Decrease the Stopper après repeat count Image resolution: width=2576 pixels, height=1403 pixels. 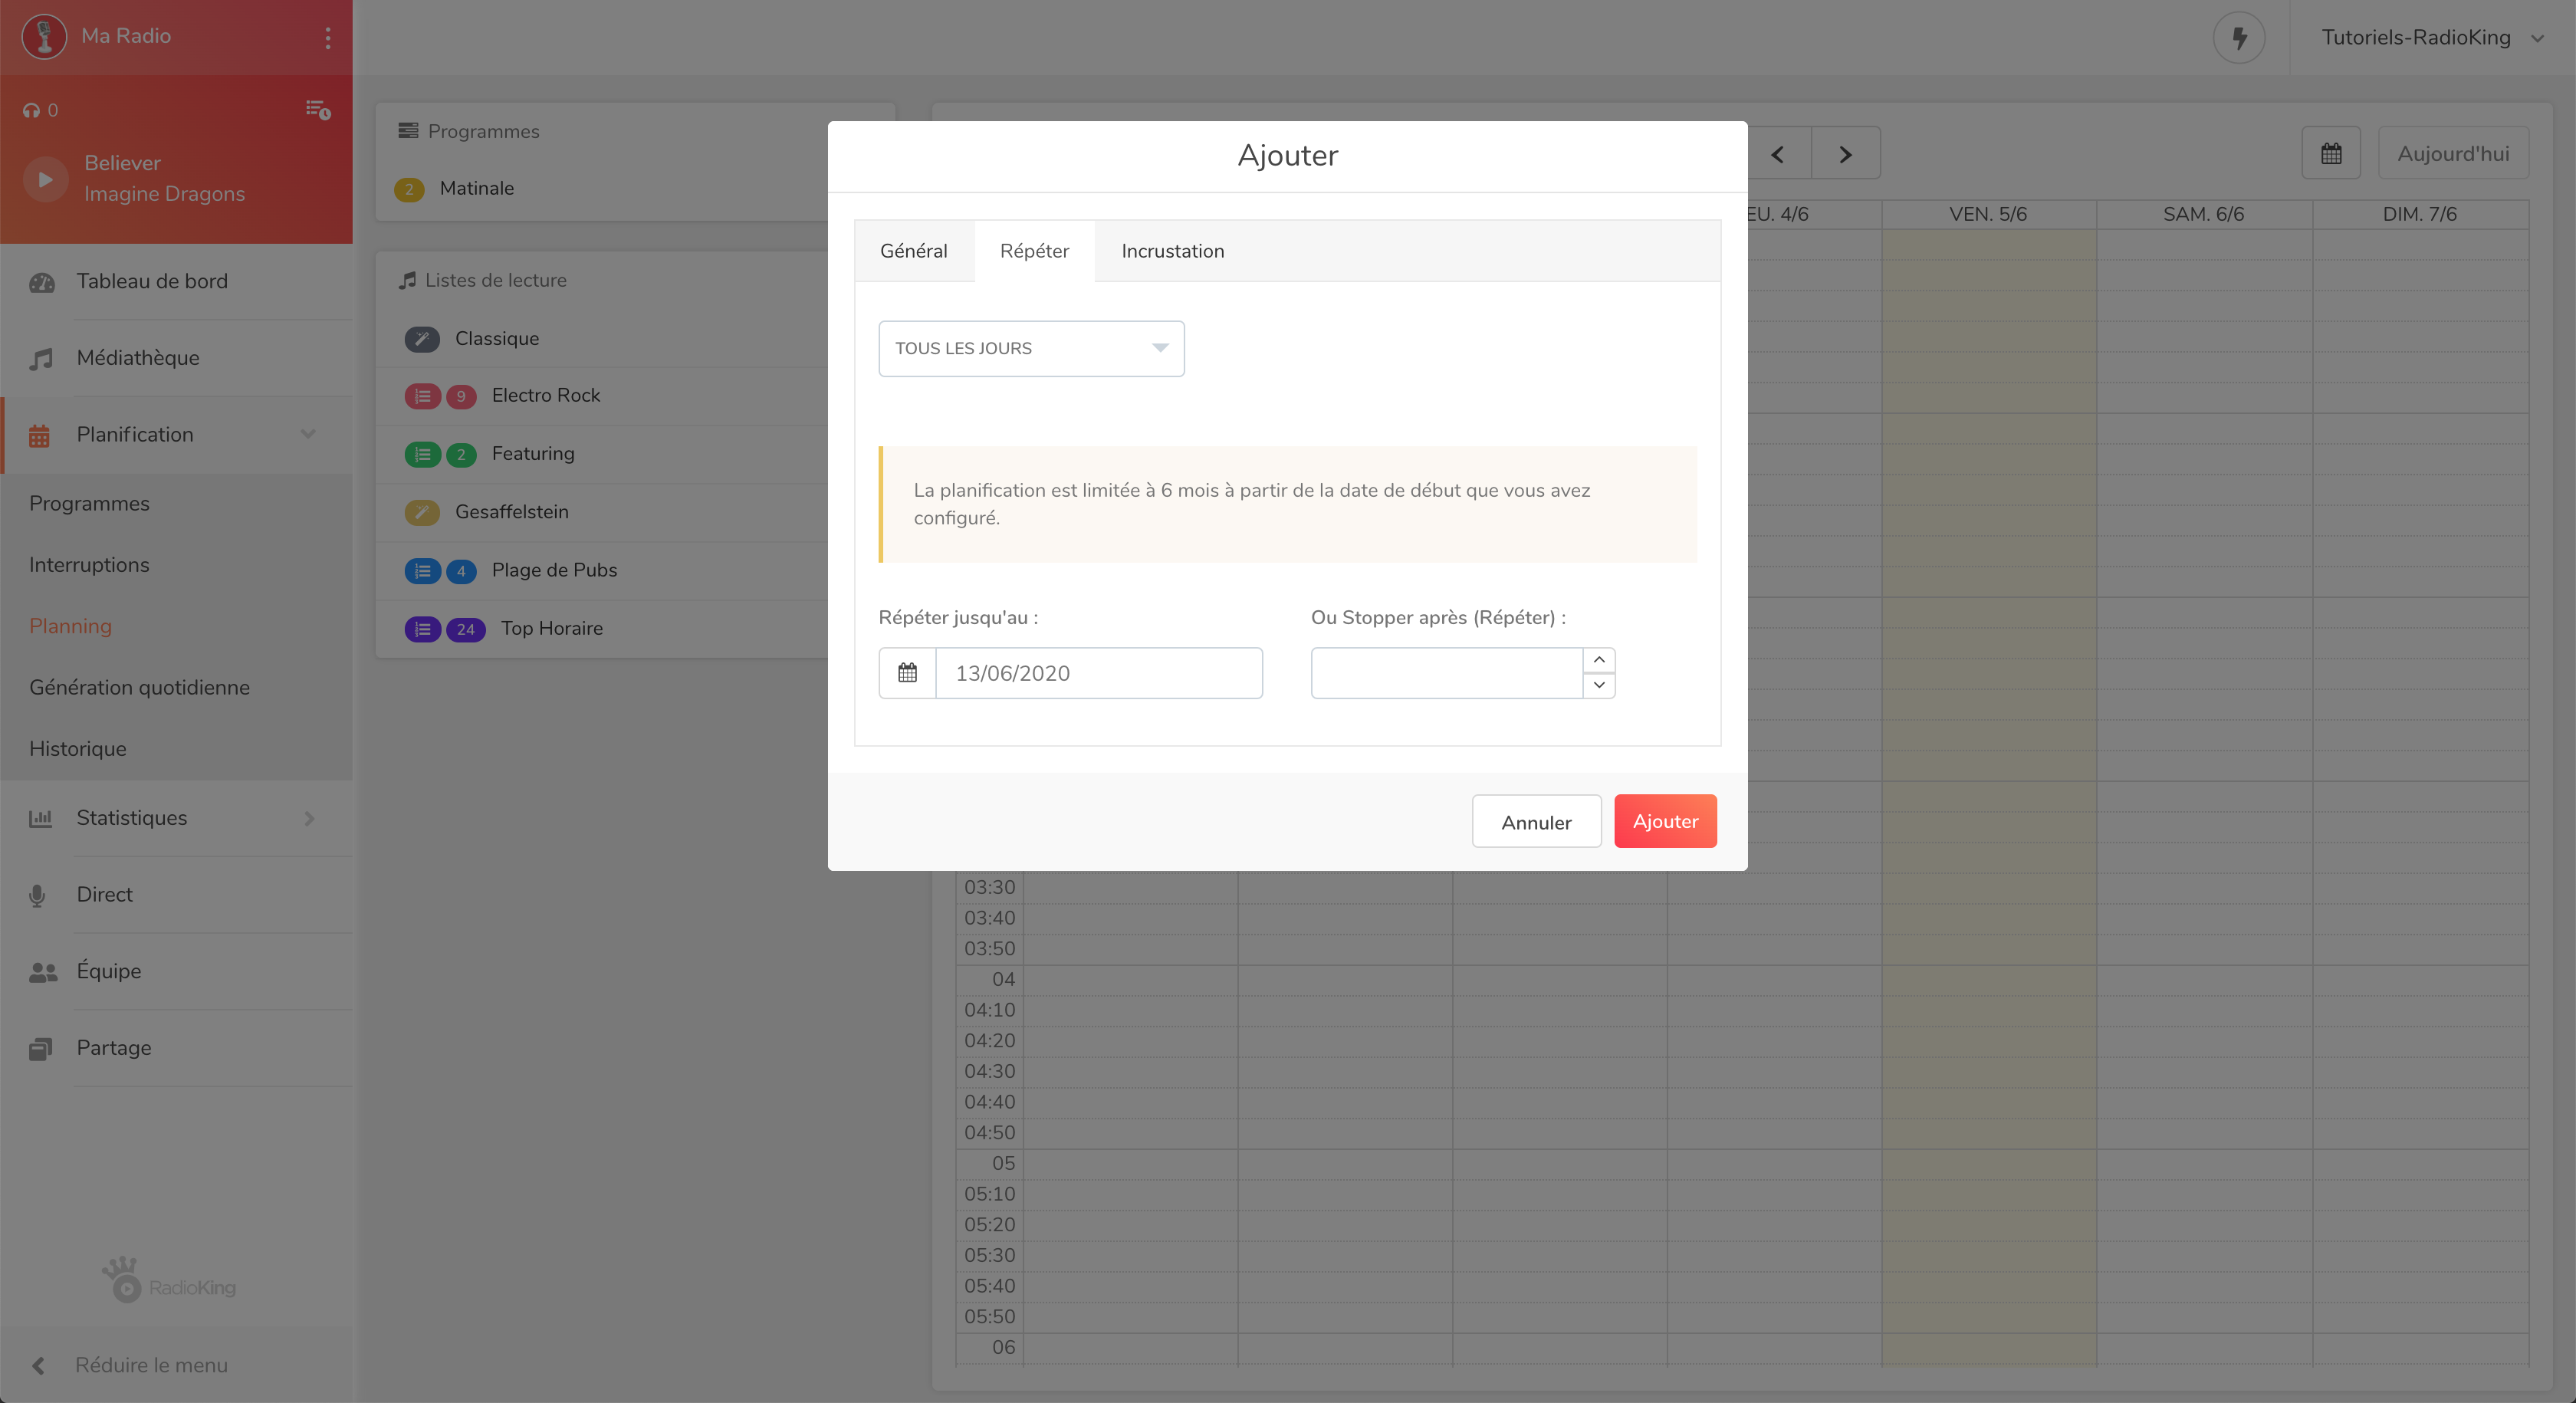(1598, 685)
